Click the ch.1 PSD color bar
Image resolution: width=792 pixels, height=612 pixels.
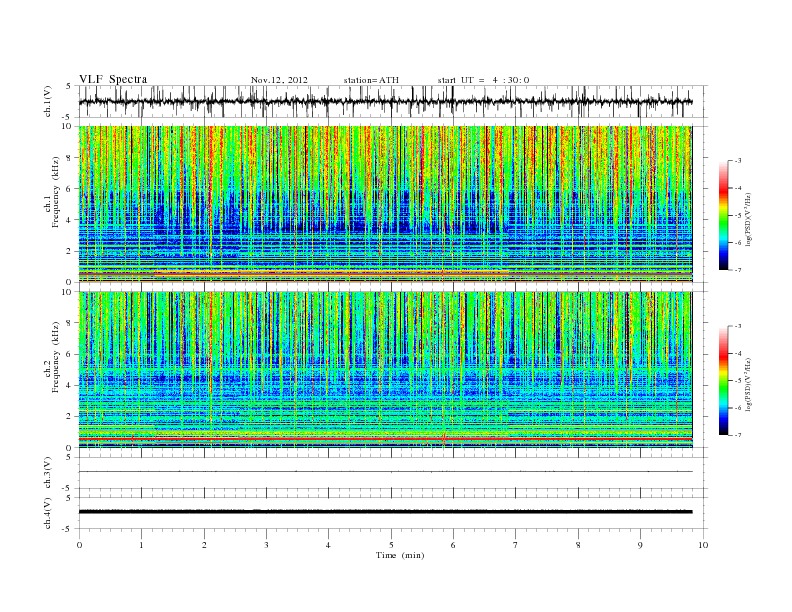pyautogui.click(x=723, y=215)
